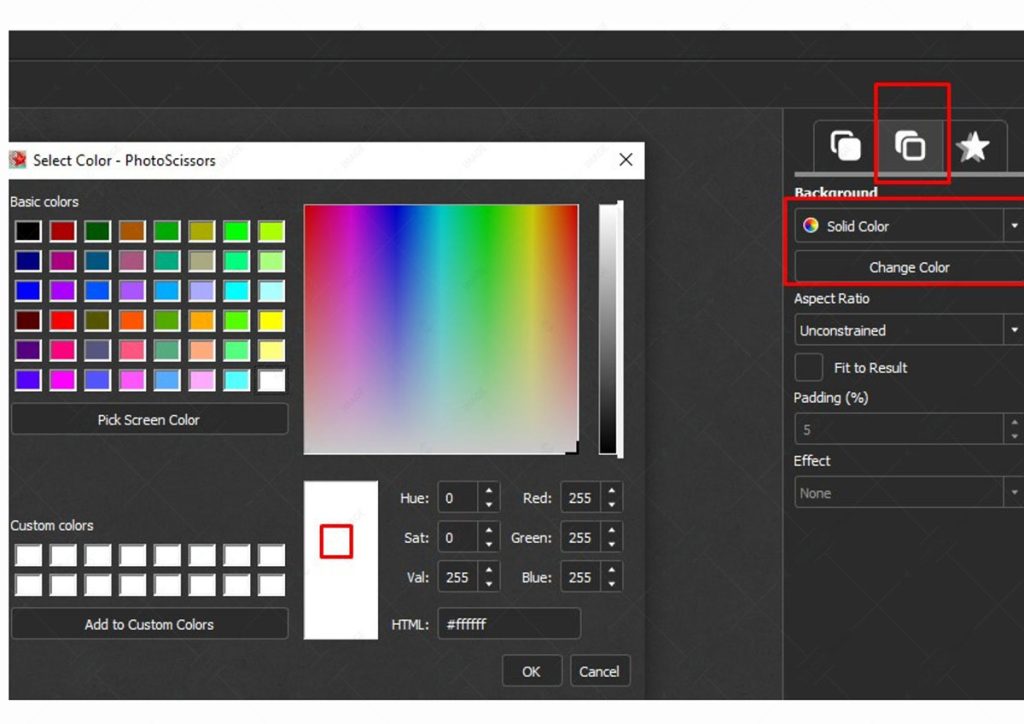The height and width of the screenshot is (724, 1024).
Task: Open the effects tab with the star icon
Action: click(x=971, y=145)
